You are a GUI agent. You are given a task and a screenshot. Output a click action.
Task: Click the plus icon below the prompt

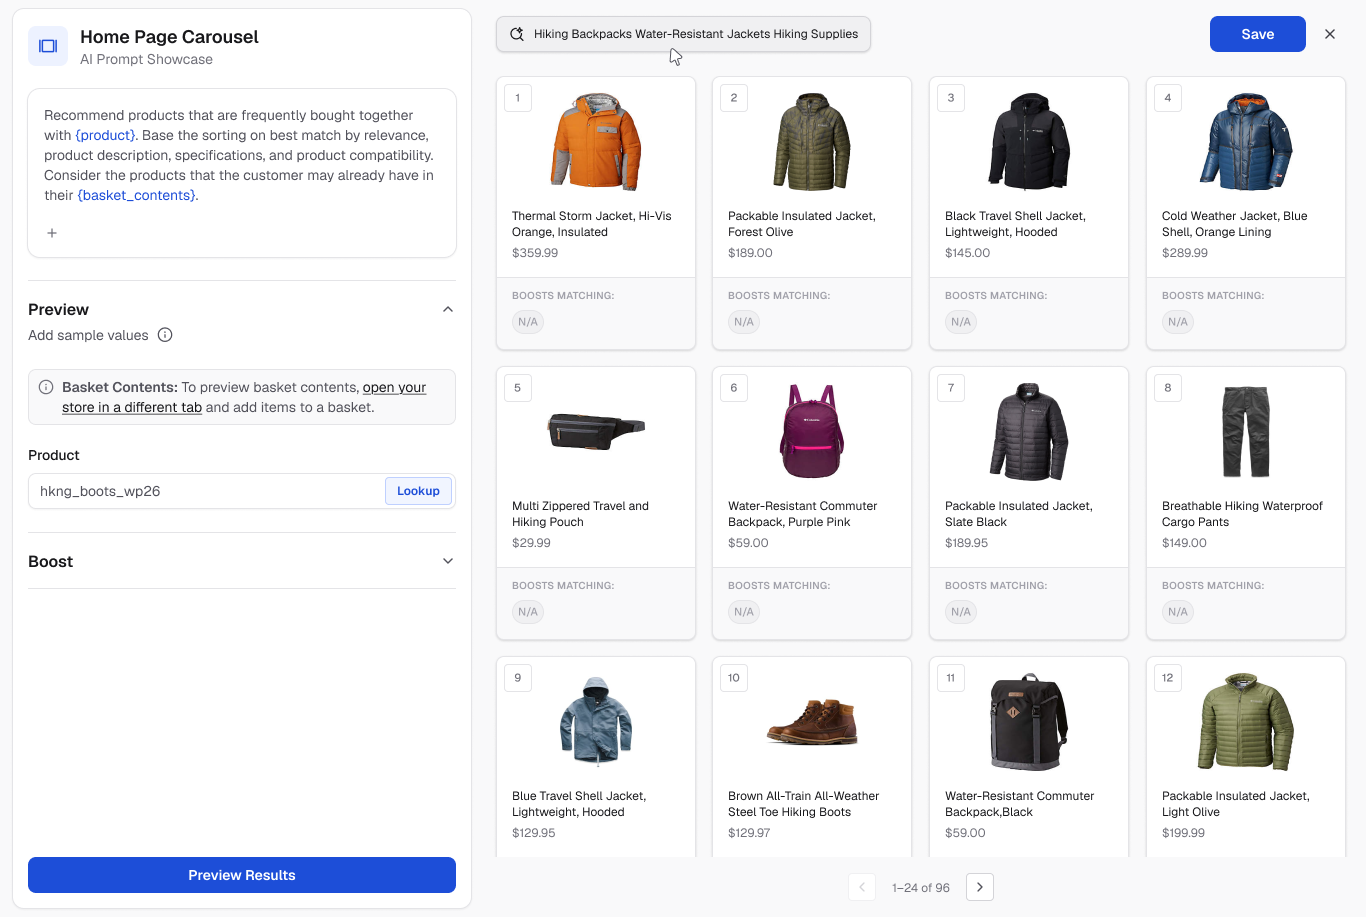pos(52,233)
